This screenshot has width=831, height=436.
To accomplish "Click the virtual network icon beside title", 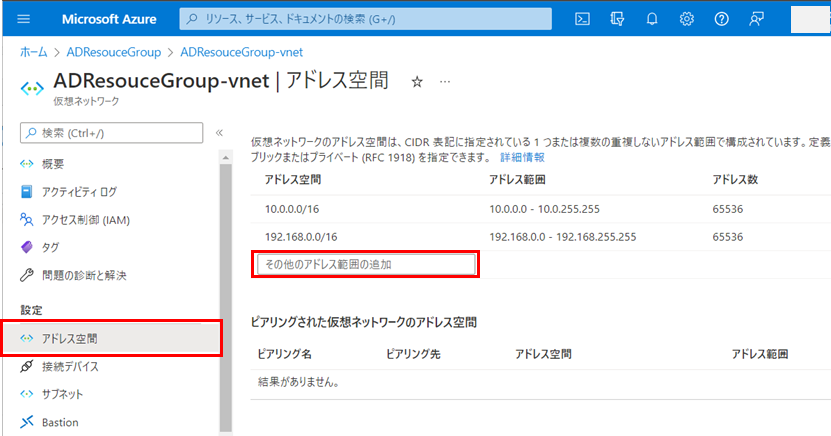I will coord(32,88).
